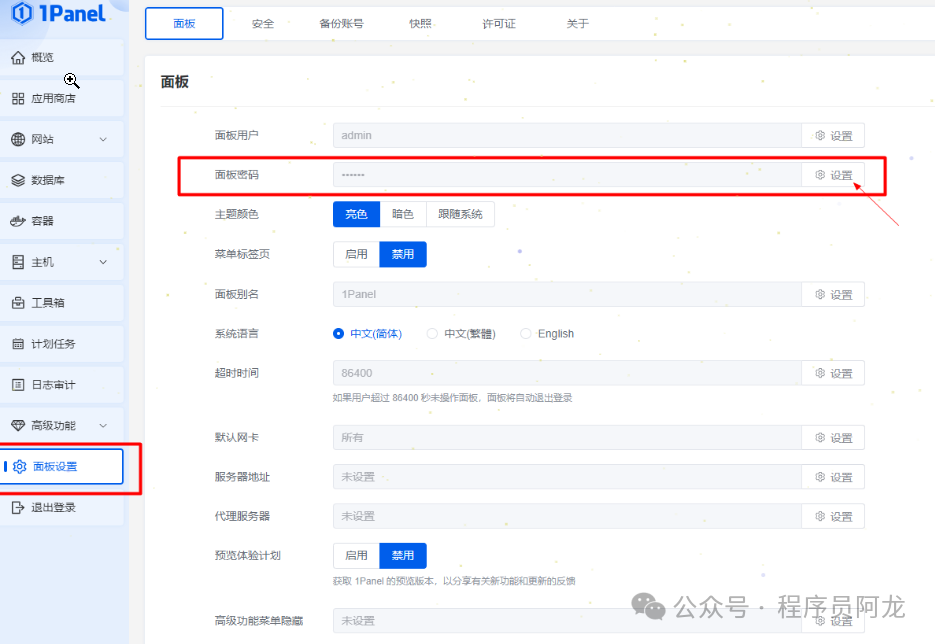Click the 服务器地址 input field
The image size is (935, 644).
pos(567,477)
